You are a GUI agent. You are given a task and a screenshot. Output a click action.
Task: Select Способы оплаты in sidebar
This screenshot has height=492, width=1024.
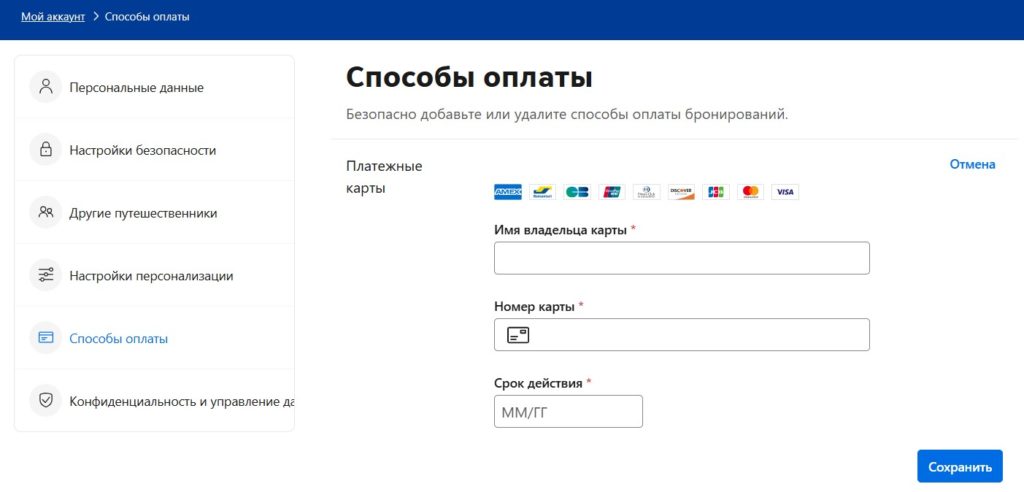click(x=154, y=338)
